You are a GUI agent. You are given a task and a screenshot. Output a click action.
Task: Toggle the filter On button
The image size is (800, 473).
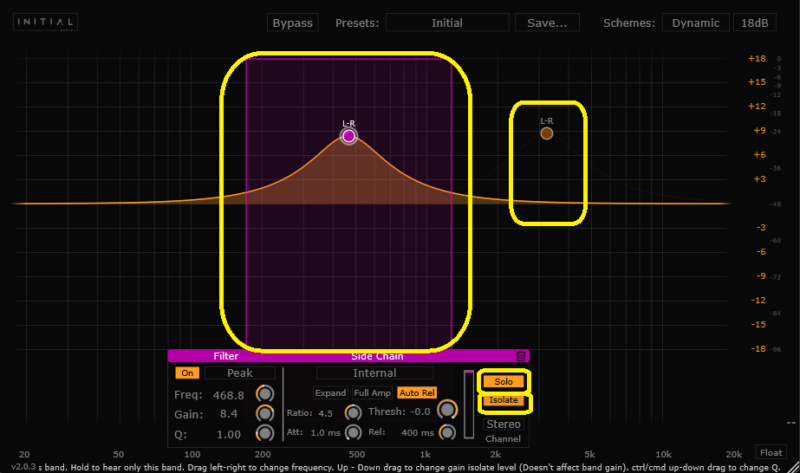[187, 373]
